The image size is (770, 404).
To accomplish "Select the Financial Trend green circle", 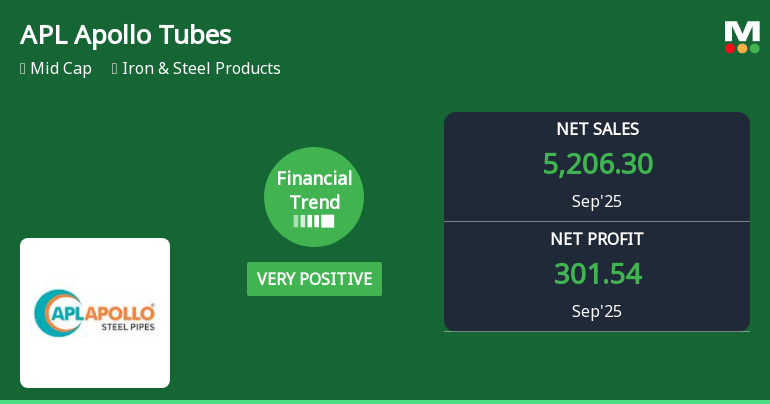I will (x=314, y=197).
